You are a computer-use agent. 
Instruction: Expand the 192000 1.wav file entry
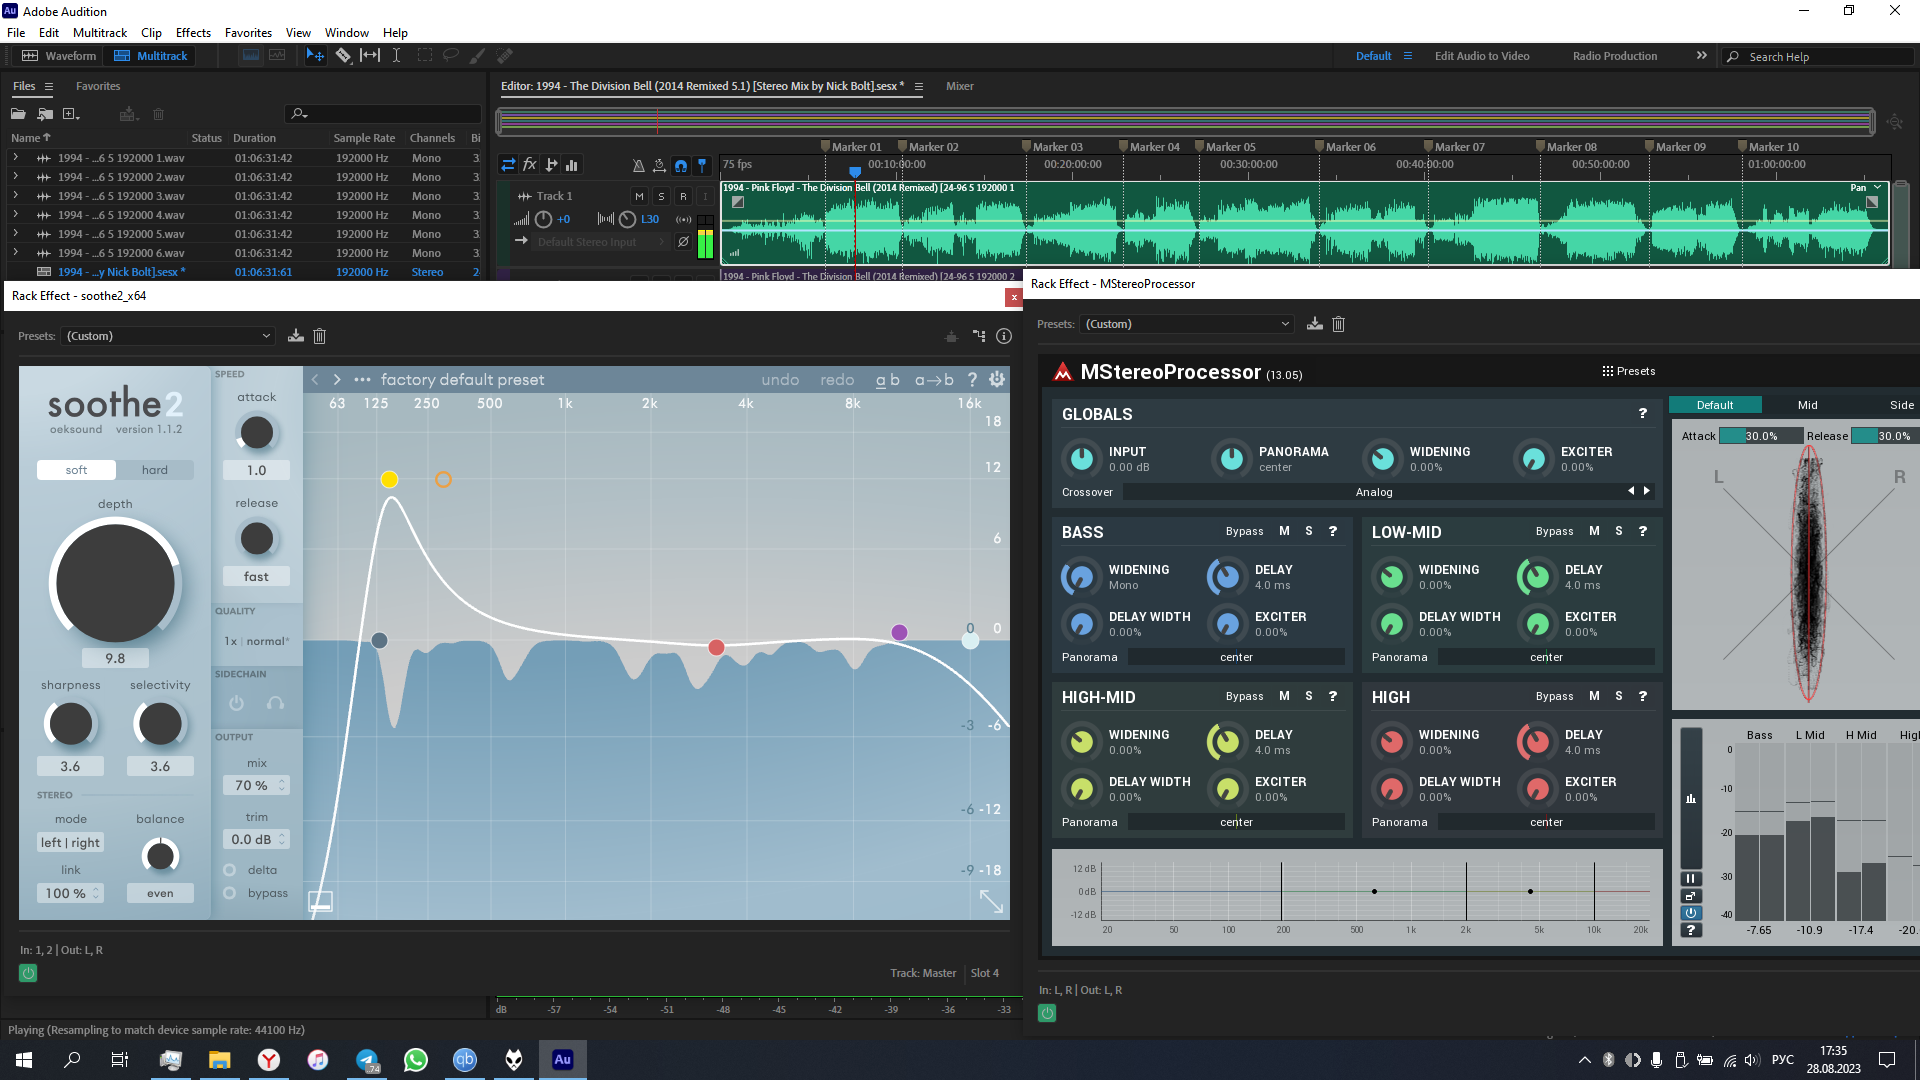(15, 158)
